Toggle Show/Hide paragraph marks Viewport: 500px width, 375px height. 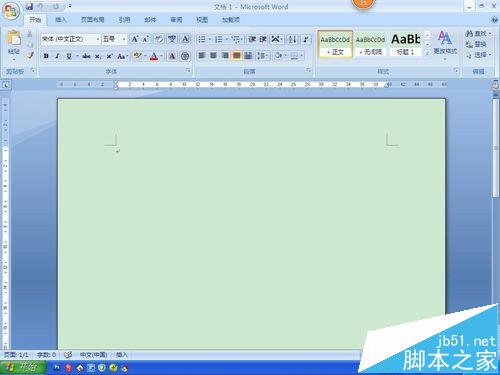pos(305,39)
